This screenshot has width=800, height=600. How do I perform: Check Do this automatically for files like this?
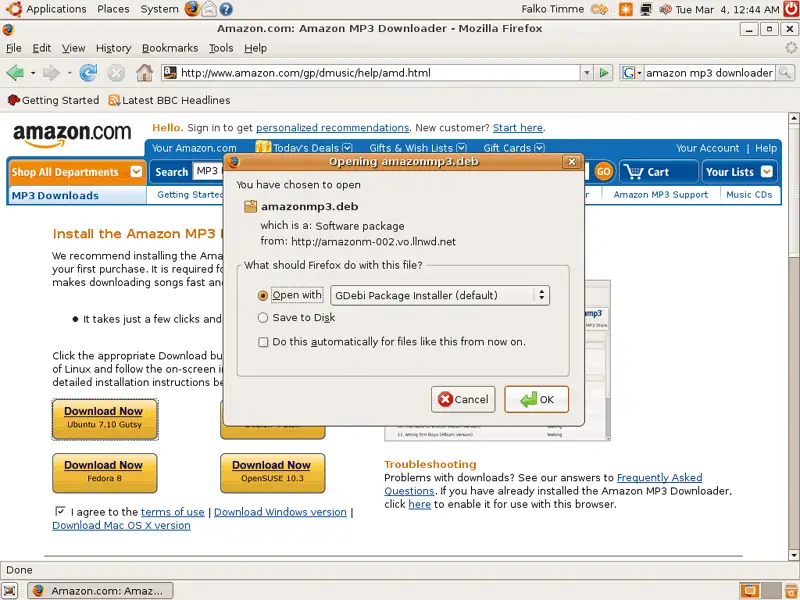[x=263, y=342]
